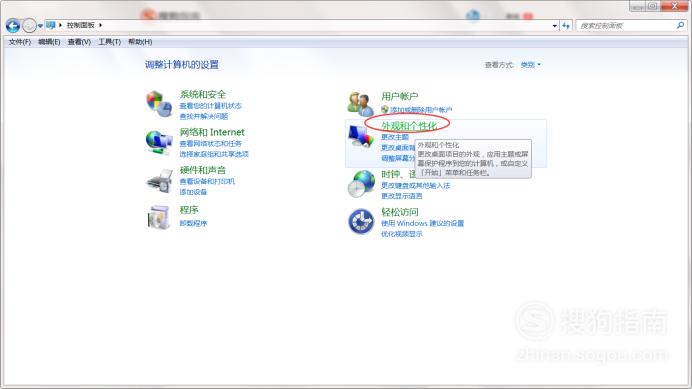
Task: Click the 时钟 globe and clock icon
Action: [x=361, y=184]
